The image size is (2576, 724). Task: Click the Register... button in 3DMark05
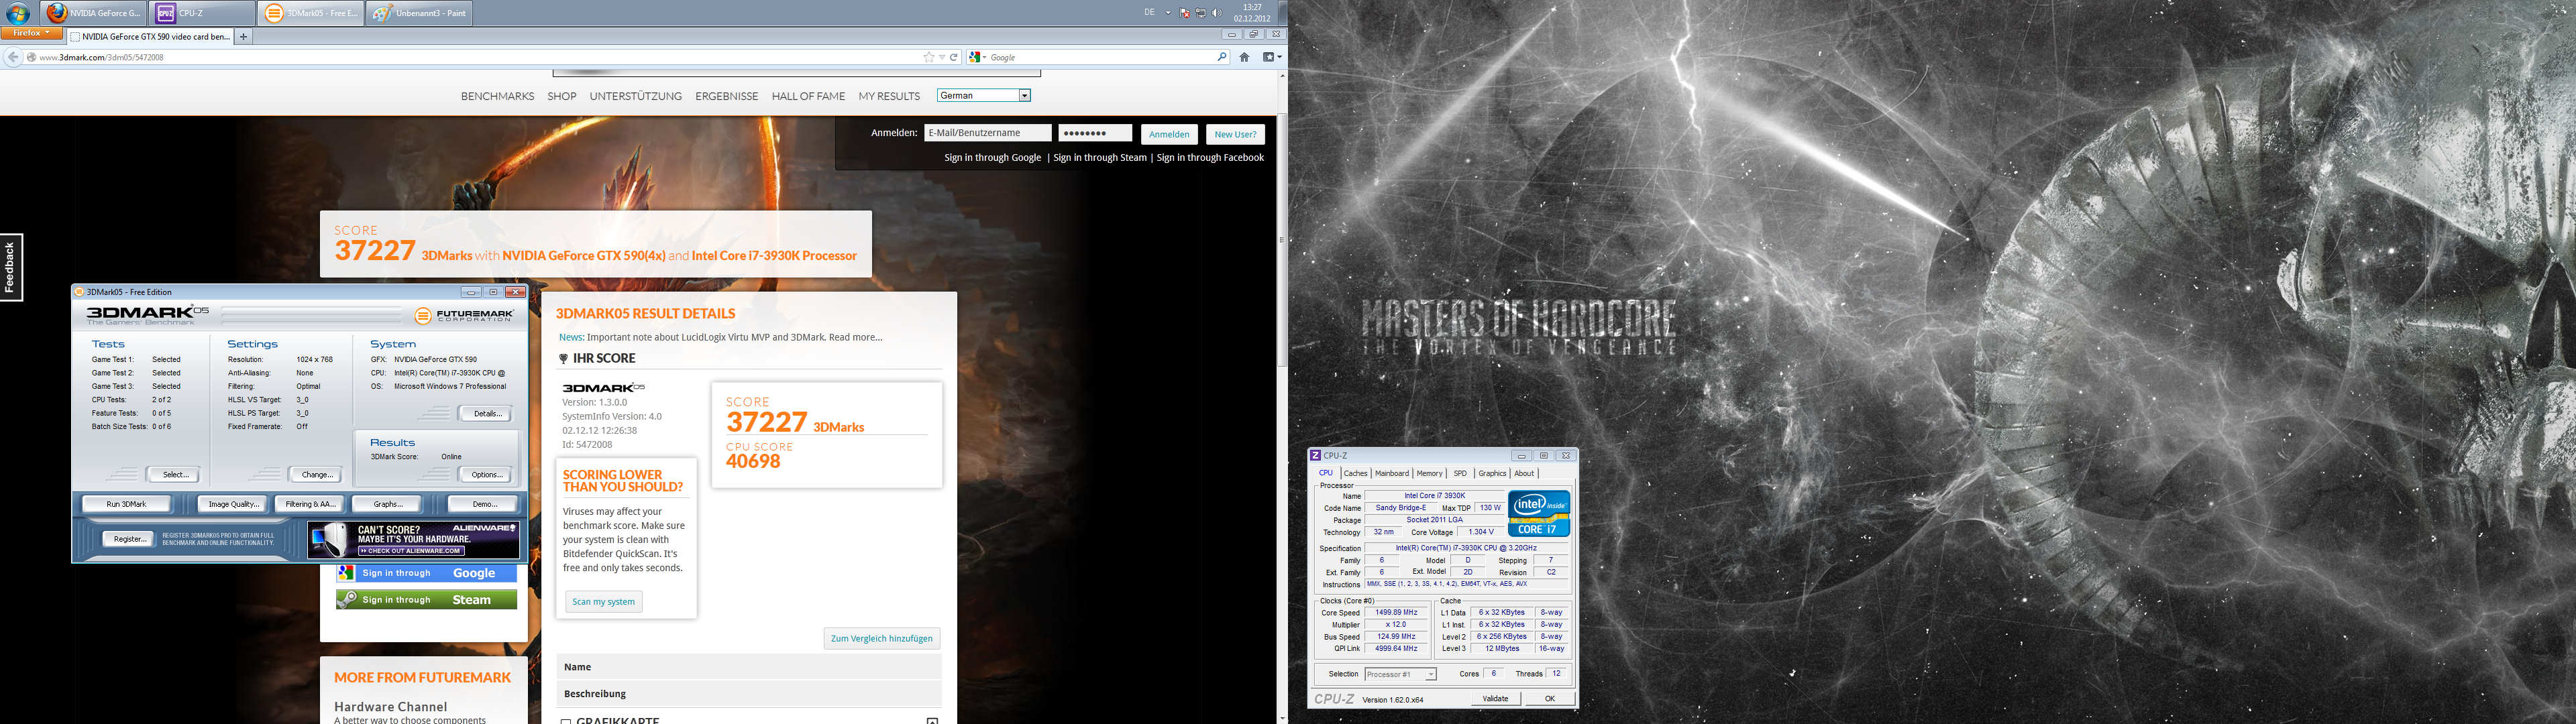point(129,539)
